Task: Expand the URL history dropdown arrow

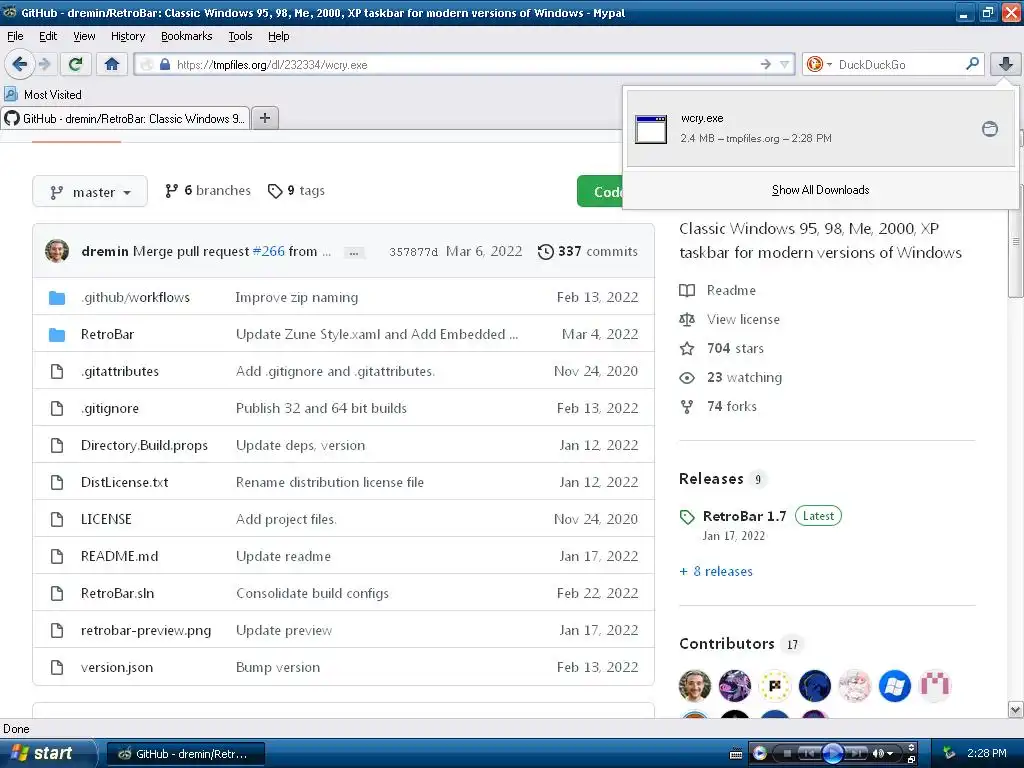Action: point(784,64)
